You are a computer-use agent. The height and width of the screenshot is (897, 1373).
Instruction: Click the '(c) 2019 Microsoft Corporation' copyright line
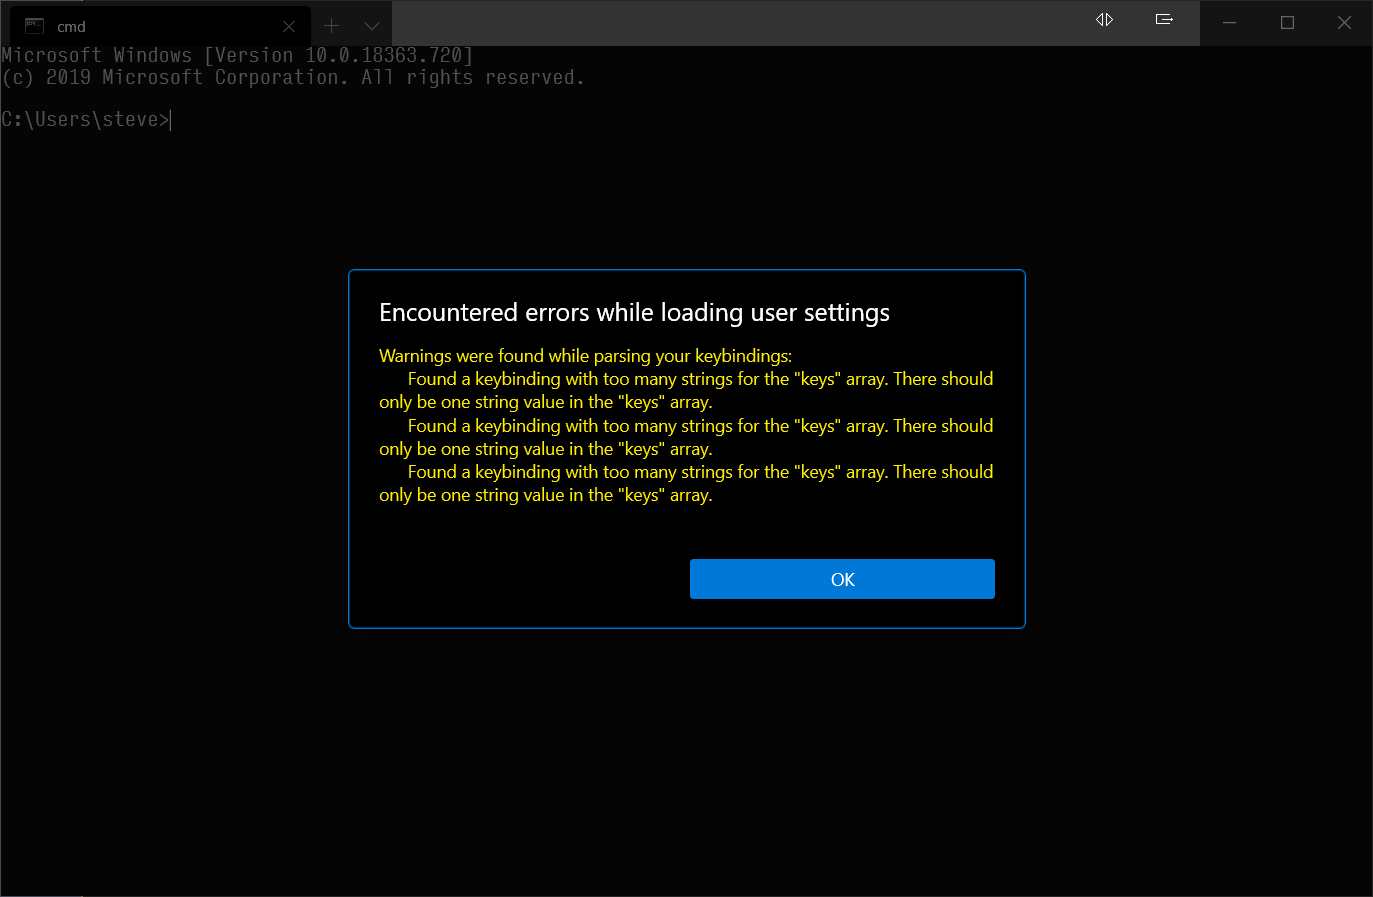(x=293, y=78)
